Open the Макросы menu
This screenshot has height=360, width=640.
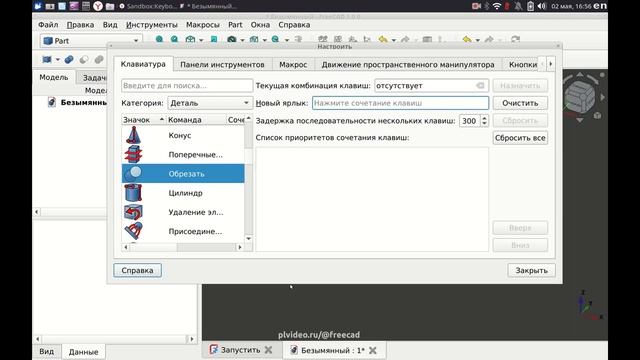(x=202, y=24)
